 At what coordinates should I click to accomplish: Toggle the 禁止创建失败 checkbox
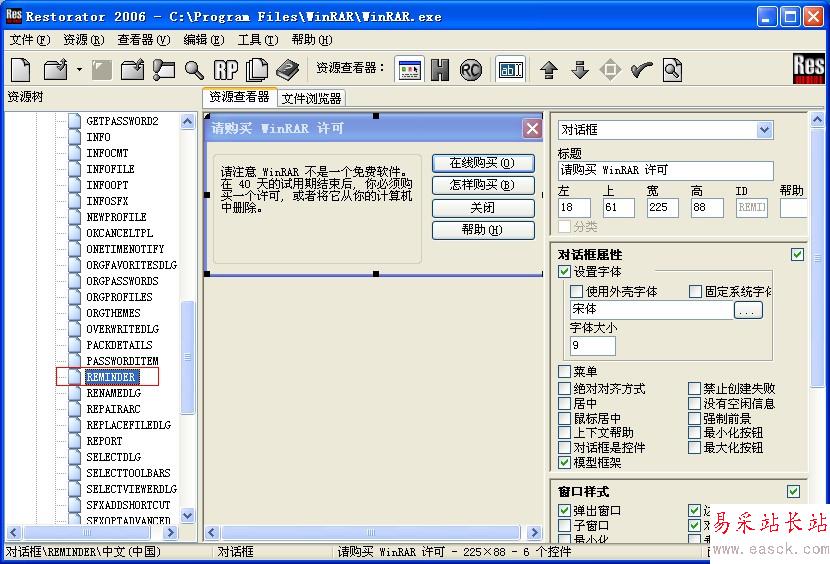[694, 389]
